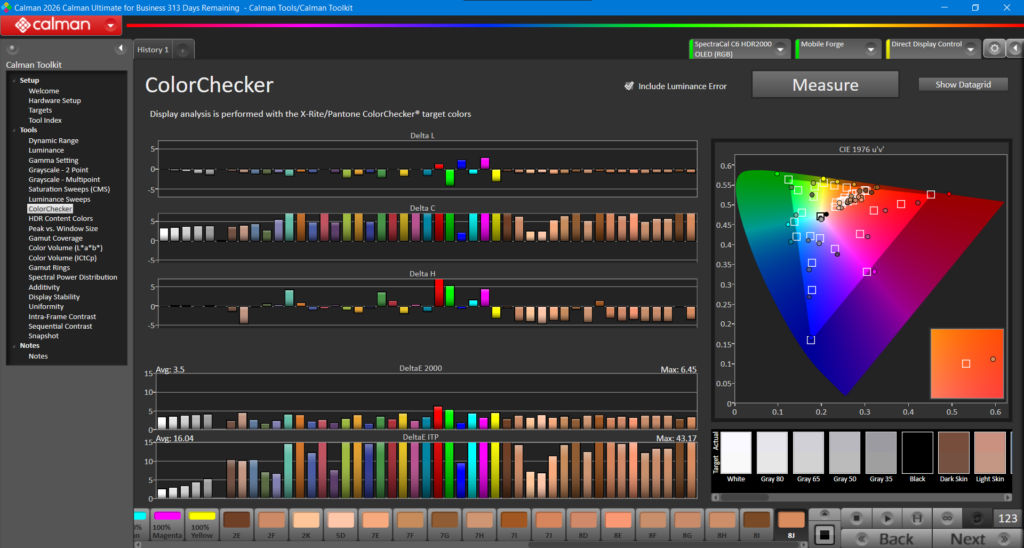Select the 100% Yellow patch
This screenshot has width=1024, height=548.
(202, 525)
